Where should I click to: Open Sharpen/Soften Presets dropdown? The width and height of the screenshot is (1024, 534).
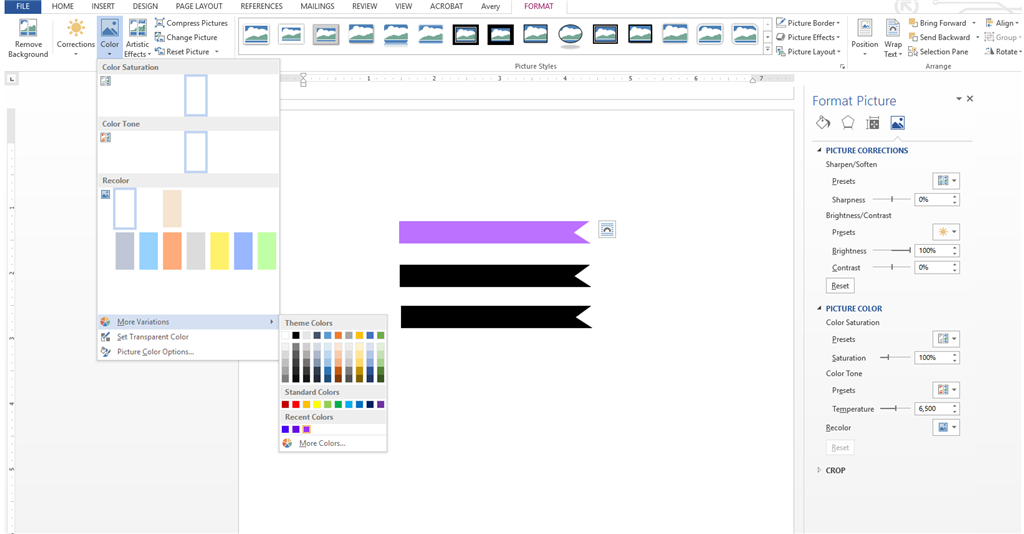click(946, 181)
